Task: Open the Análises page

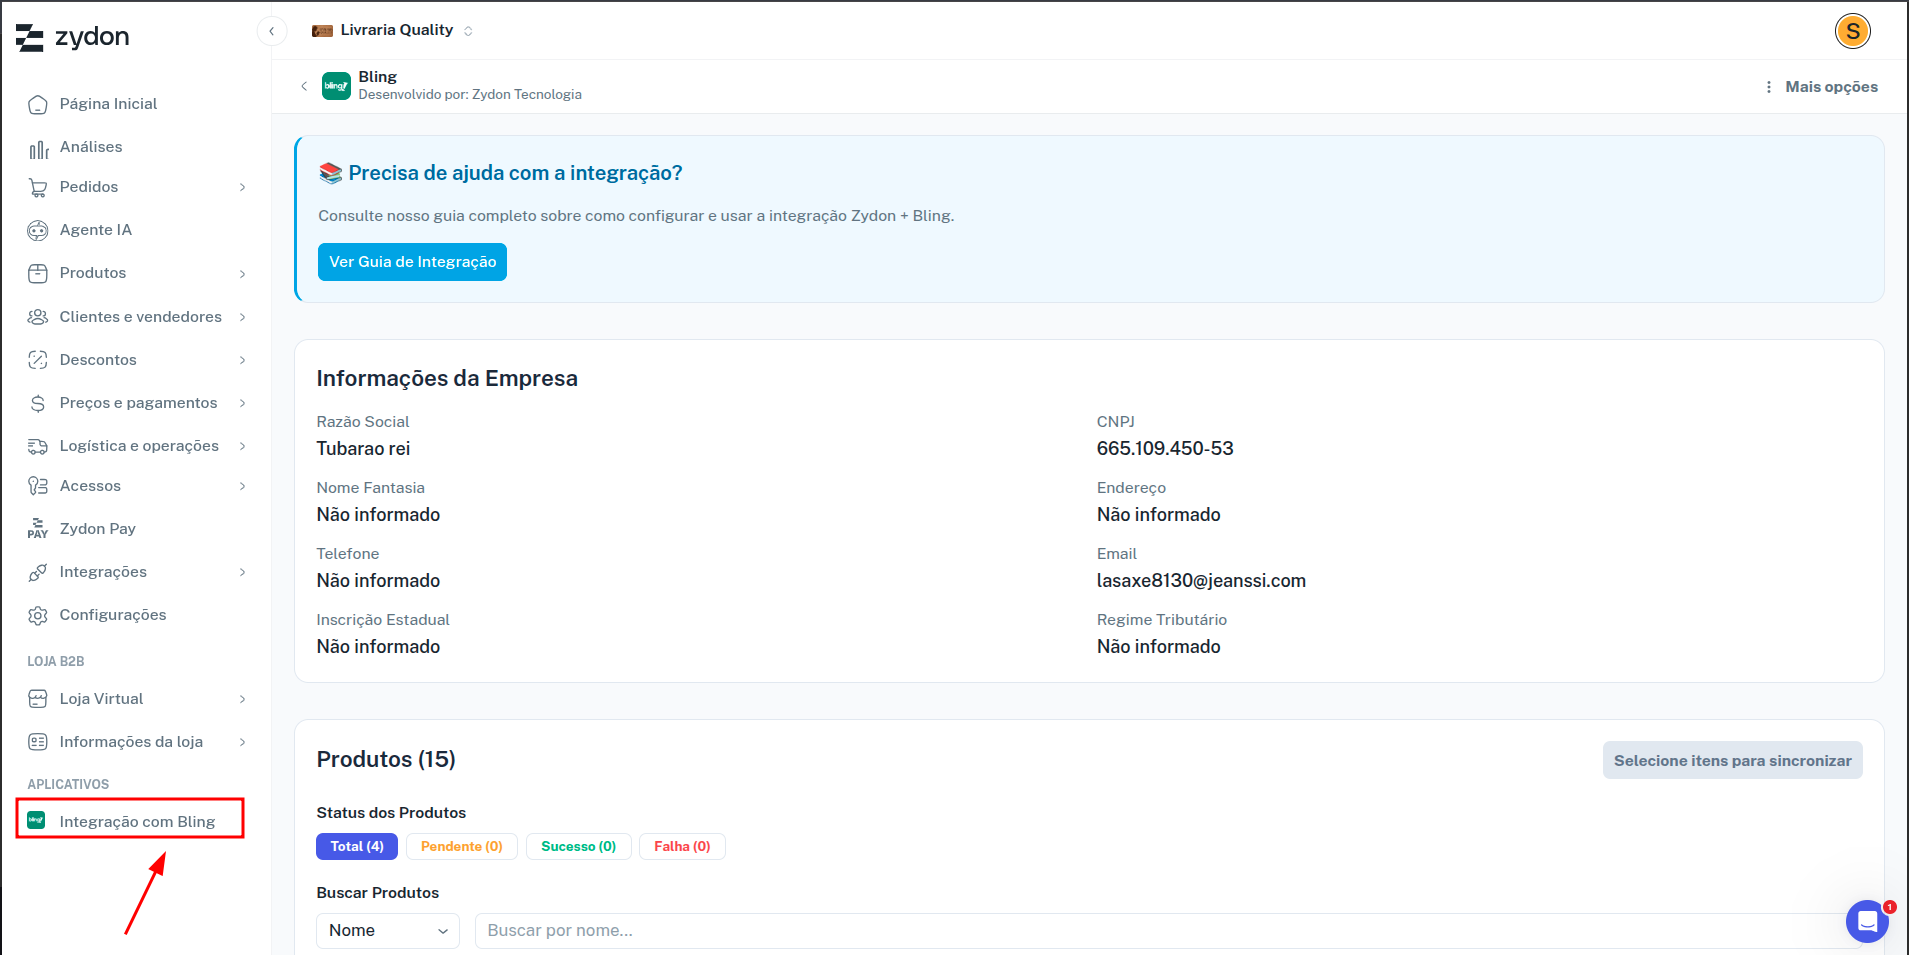Action: [91, 147]
